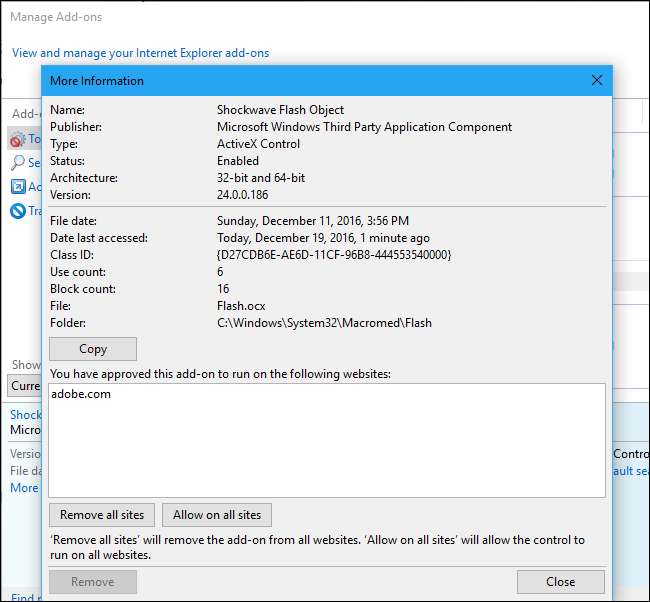The height and width of the screenshot is (602, 650).
Task: Click View and manage your Internet Explorer add-ons heading
Action: point(141,53)
